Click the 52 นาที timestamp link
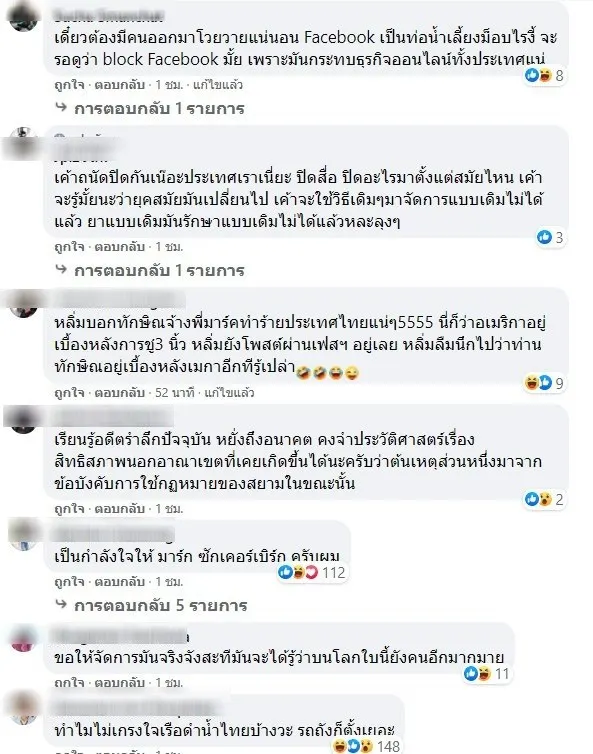Image resolution: width=593 pixels, height=754 pixels. click(174, 393)
